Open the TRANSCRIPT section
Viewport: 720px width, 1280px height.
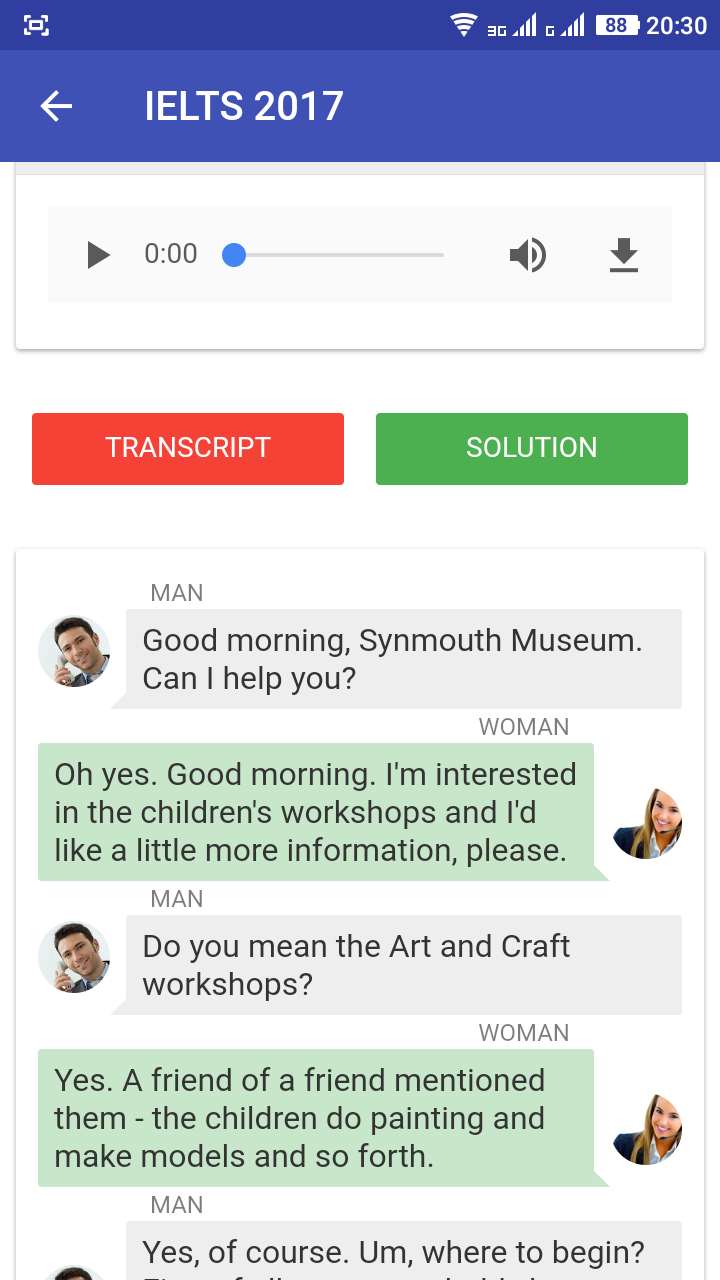point(188,448)
